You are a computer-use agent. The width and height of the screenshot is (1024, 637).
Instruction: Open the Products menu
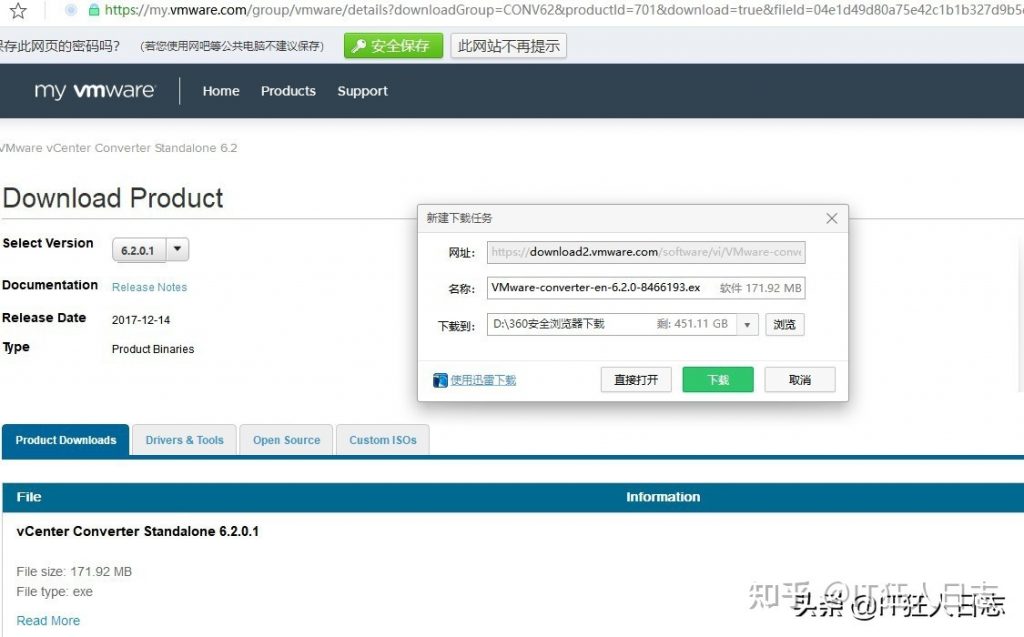tap(288, 91)
